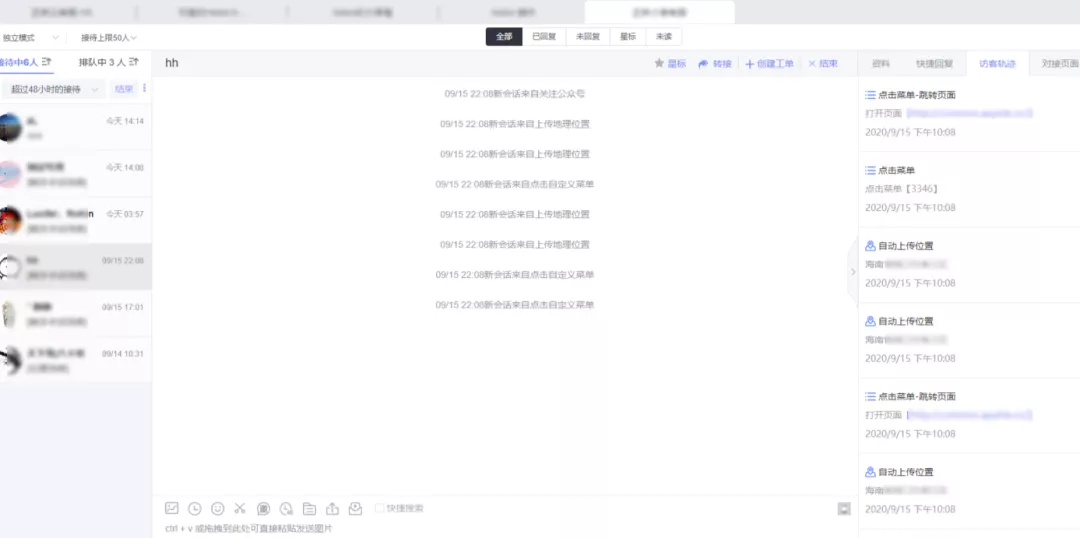Expand the 超过48小时的接待 dropdown

(x=53, y=89)
